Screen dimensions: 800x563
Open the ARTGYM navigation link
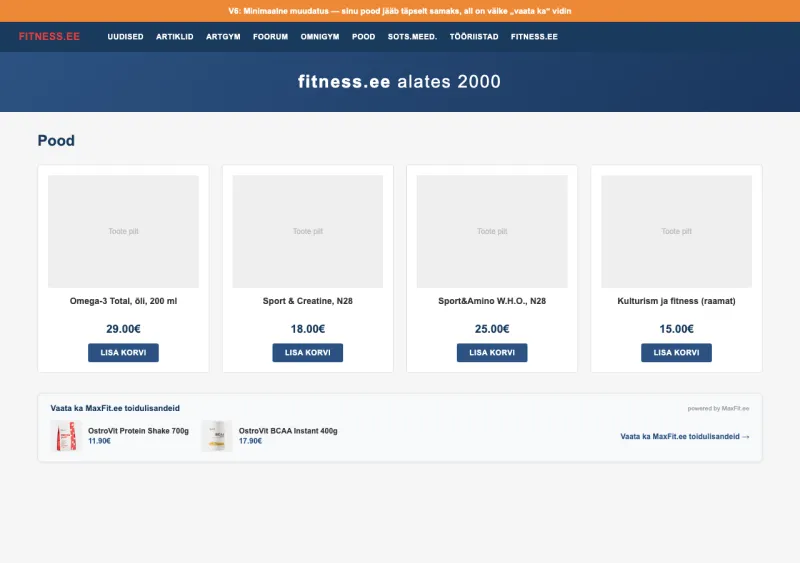point(223,36)
